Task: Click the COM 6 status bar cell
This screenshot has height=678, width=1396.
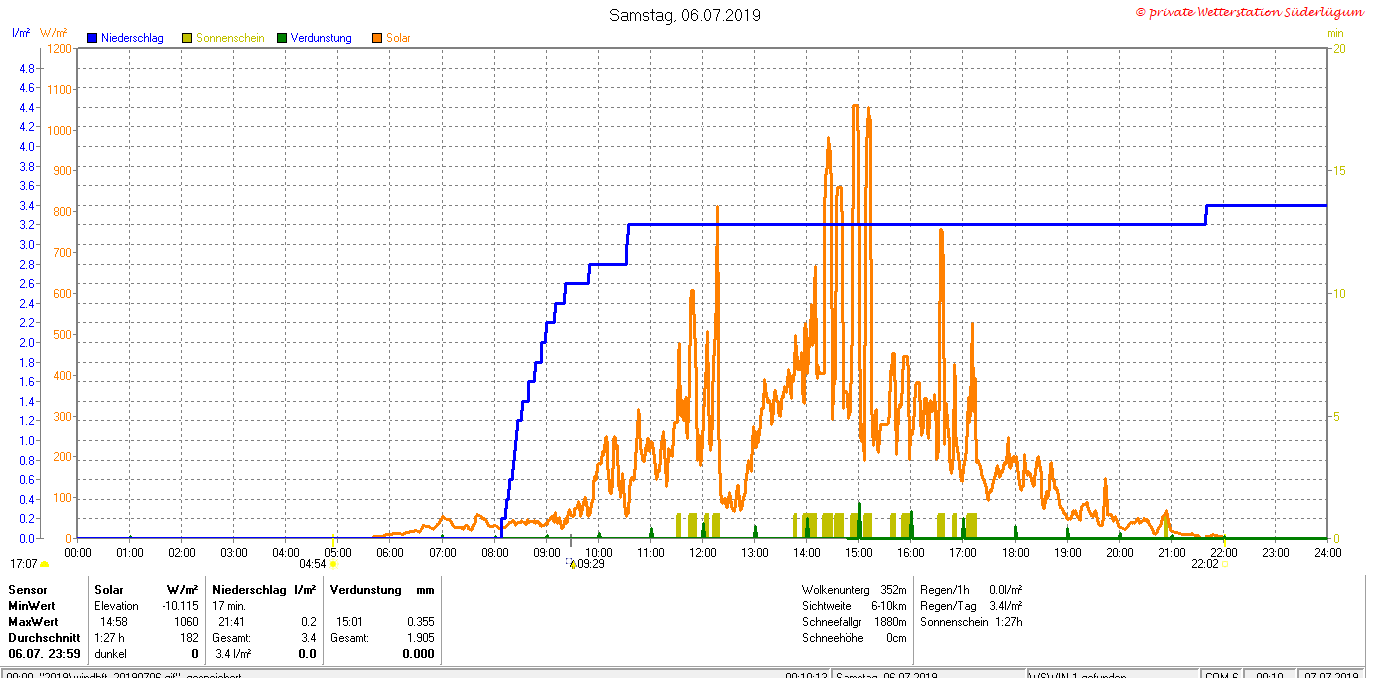Action: coord(1222,675)
